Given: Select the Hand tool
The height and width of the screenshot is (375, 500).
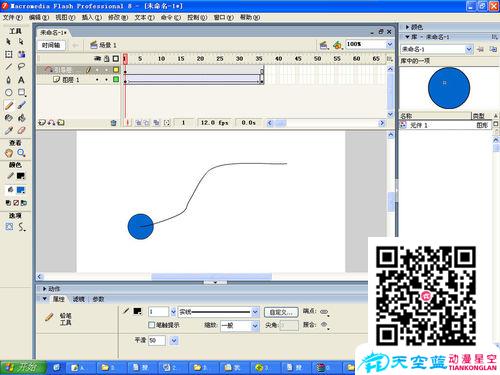Looking at the screenshot, I should click(x=9, y=153).
